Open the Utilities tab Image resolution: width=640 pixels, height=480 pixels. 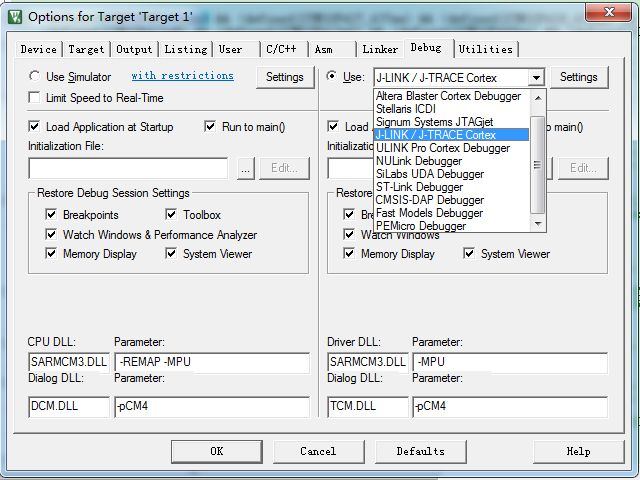(x=486, y=49)
